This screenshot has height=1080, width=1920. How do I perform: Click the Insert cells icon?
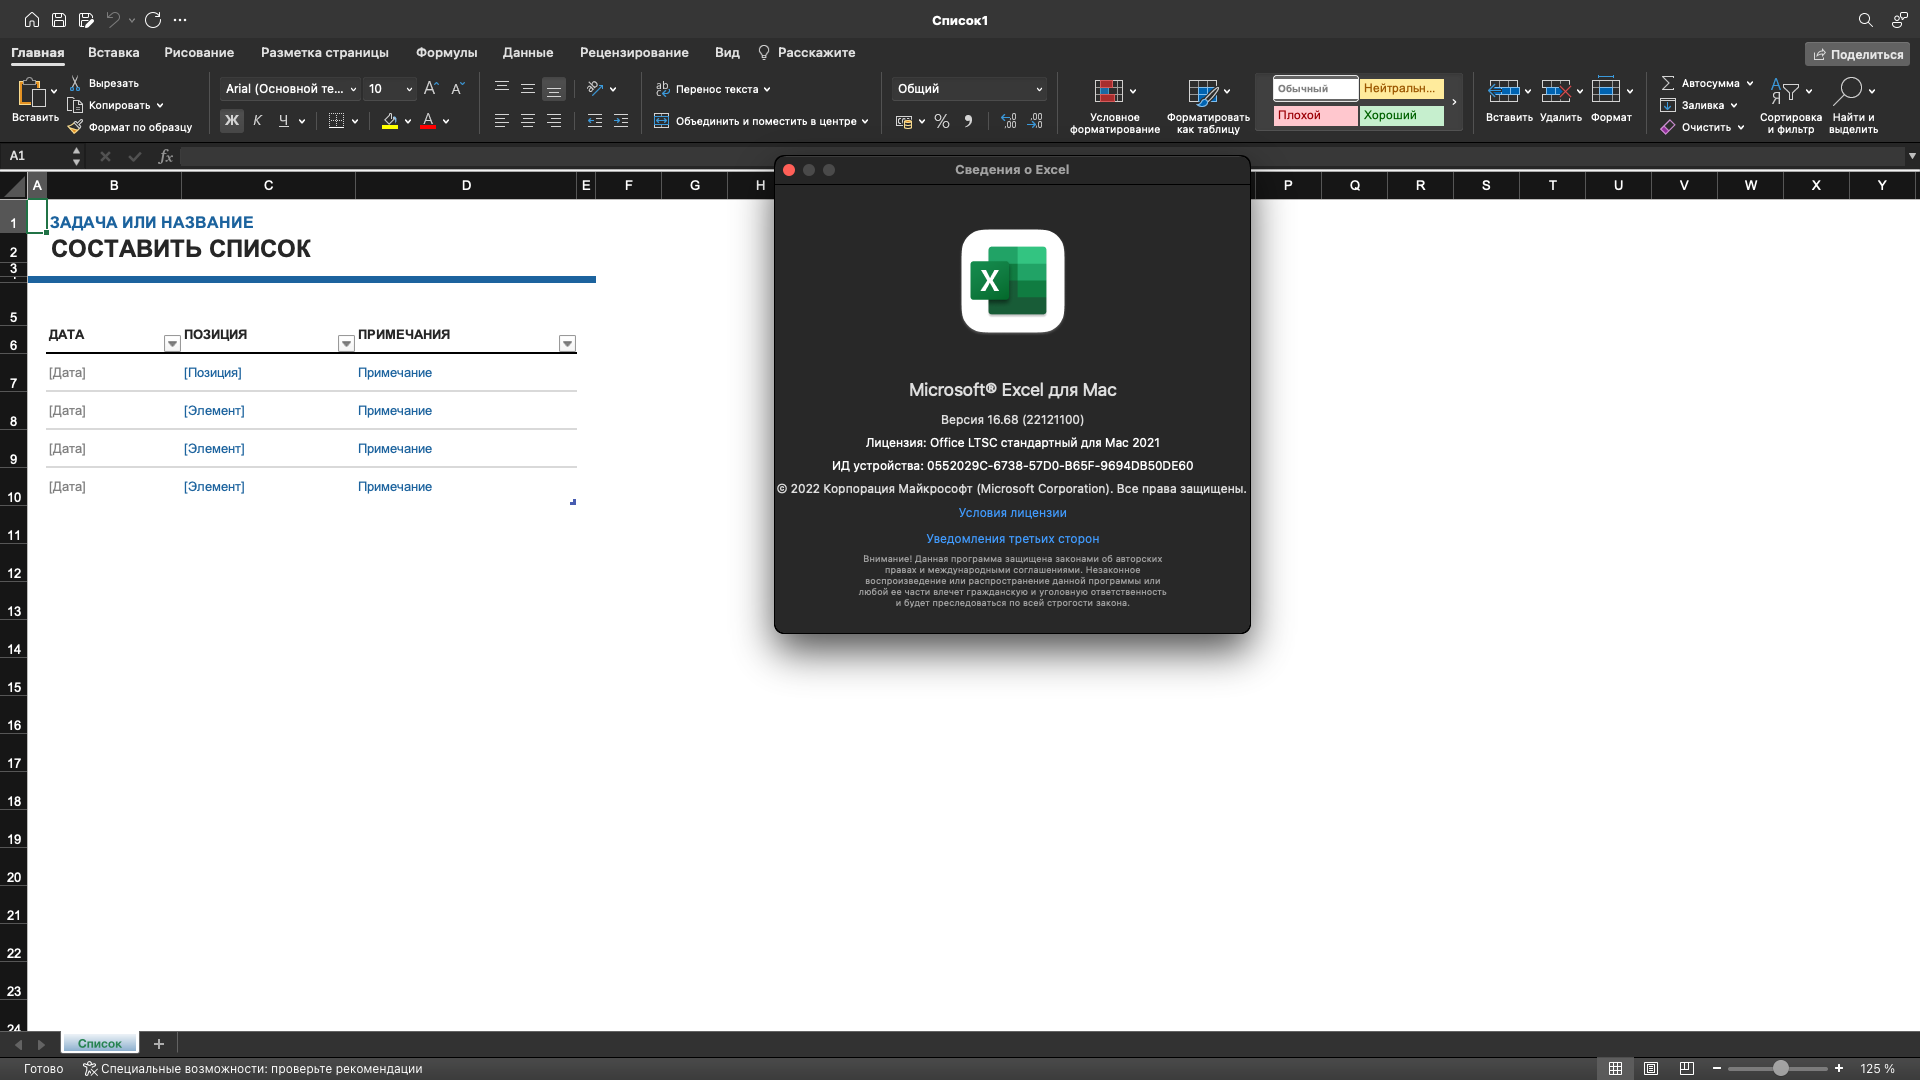coord(1503,92)
